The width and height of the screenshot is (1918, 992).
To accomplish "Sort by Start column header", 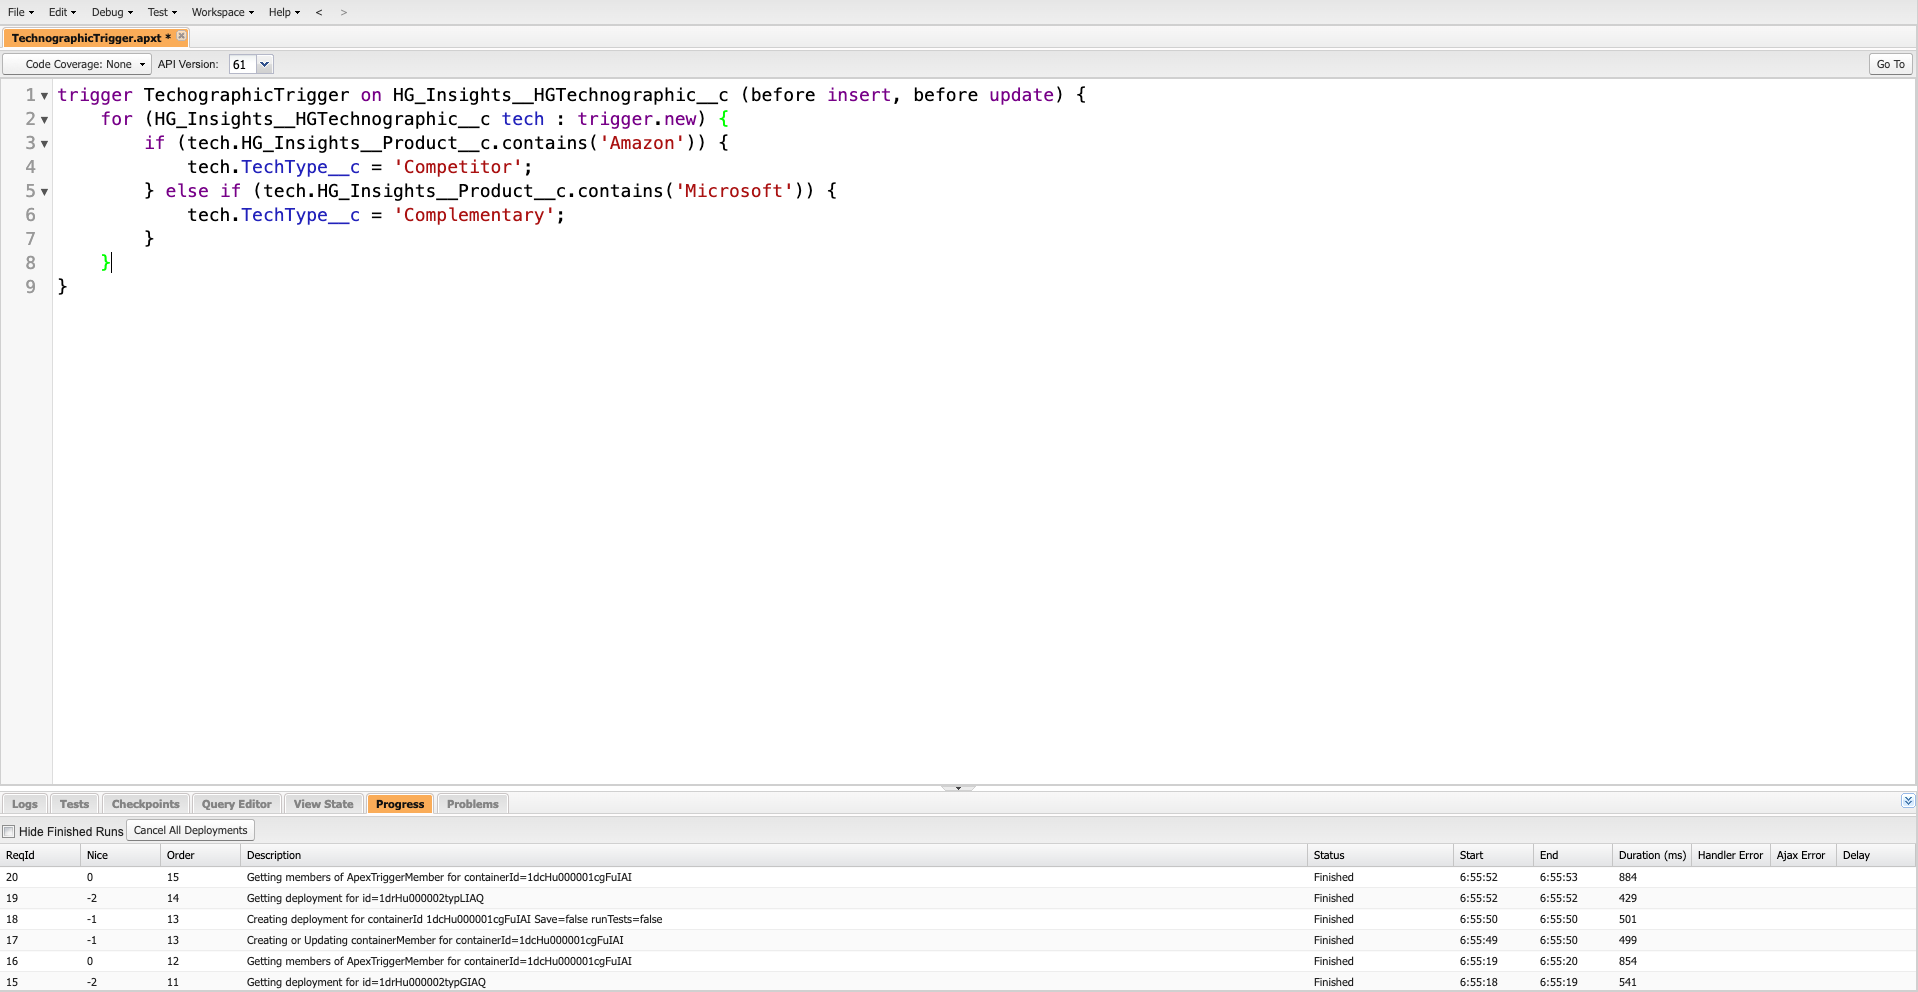I will point(1493,855).
